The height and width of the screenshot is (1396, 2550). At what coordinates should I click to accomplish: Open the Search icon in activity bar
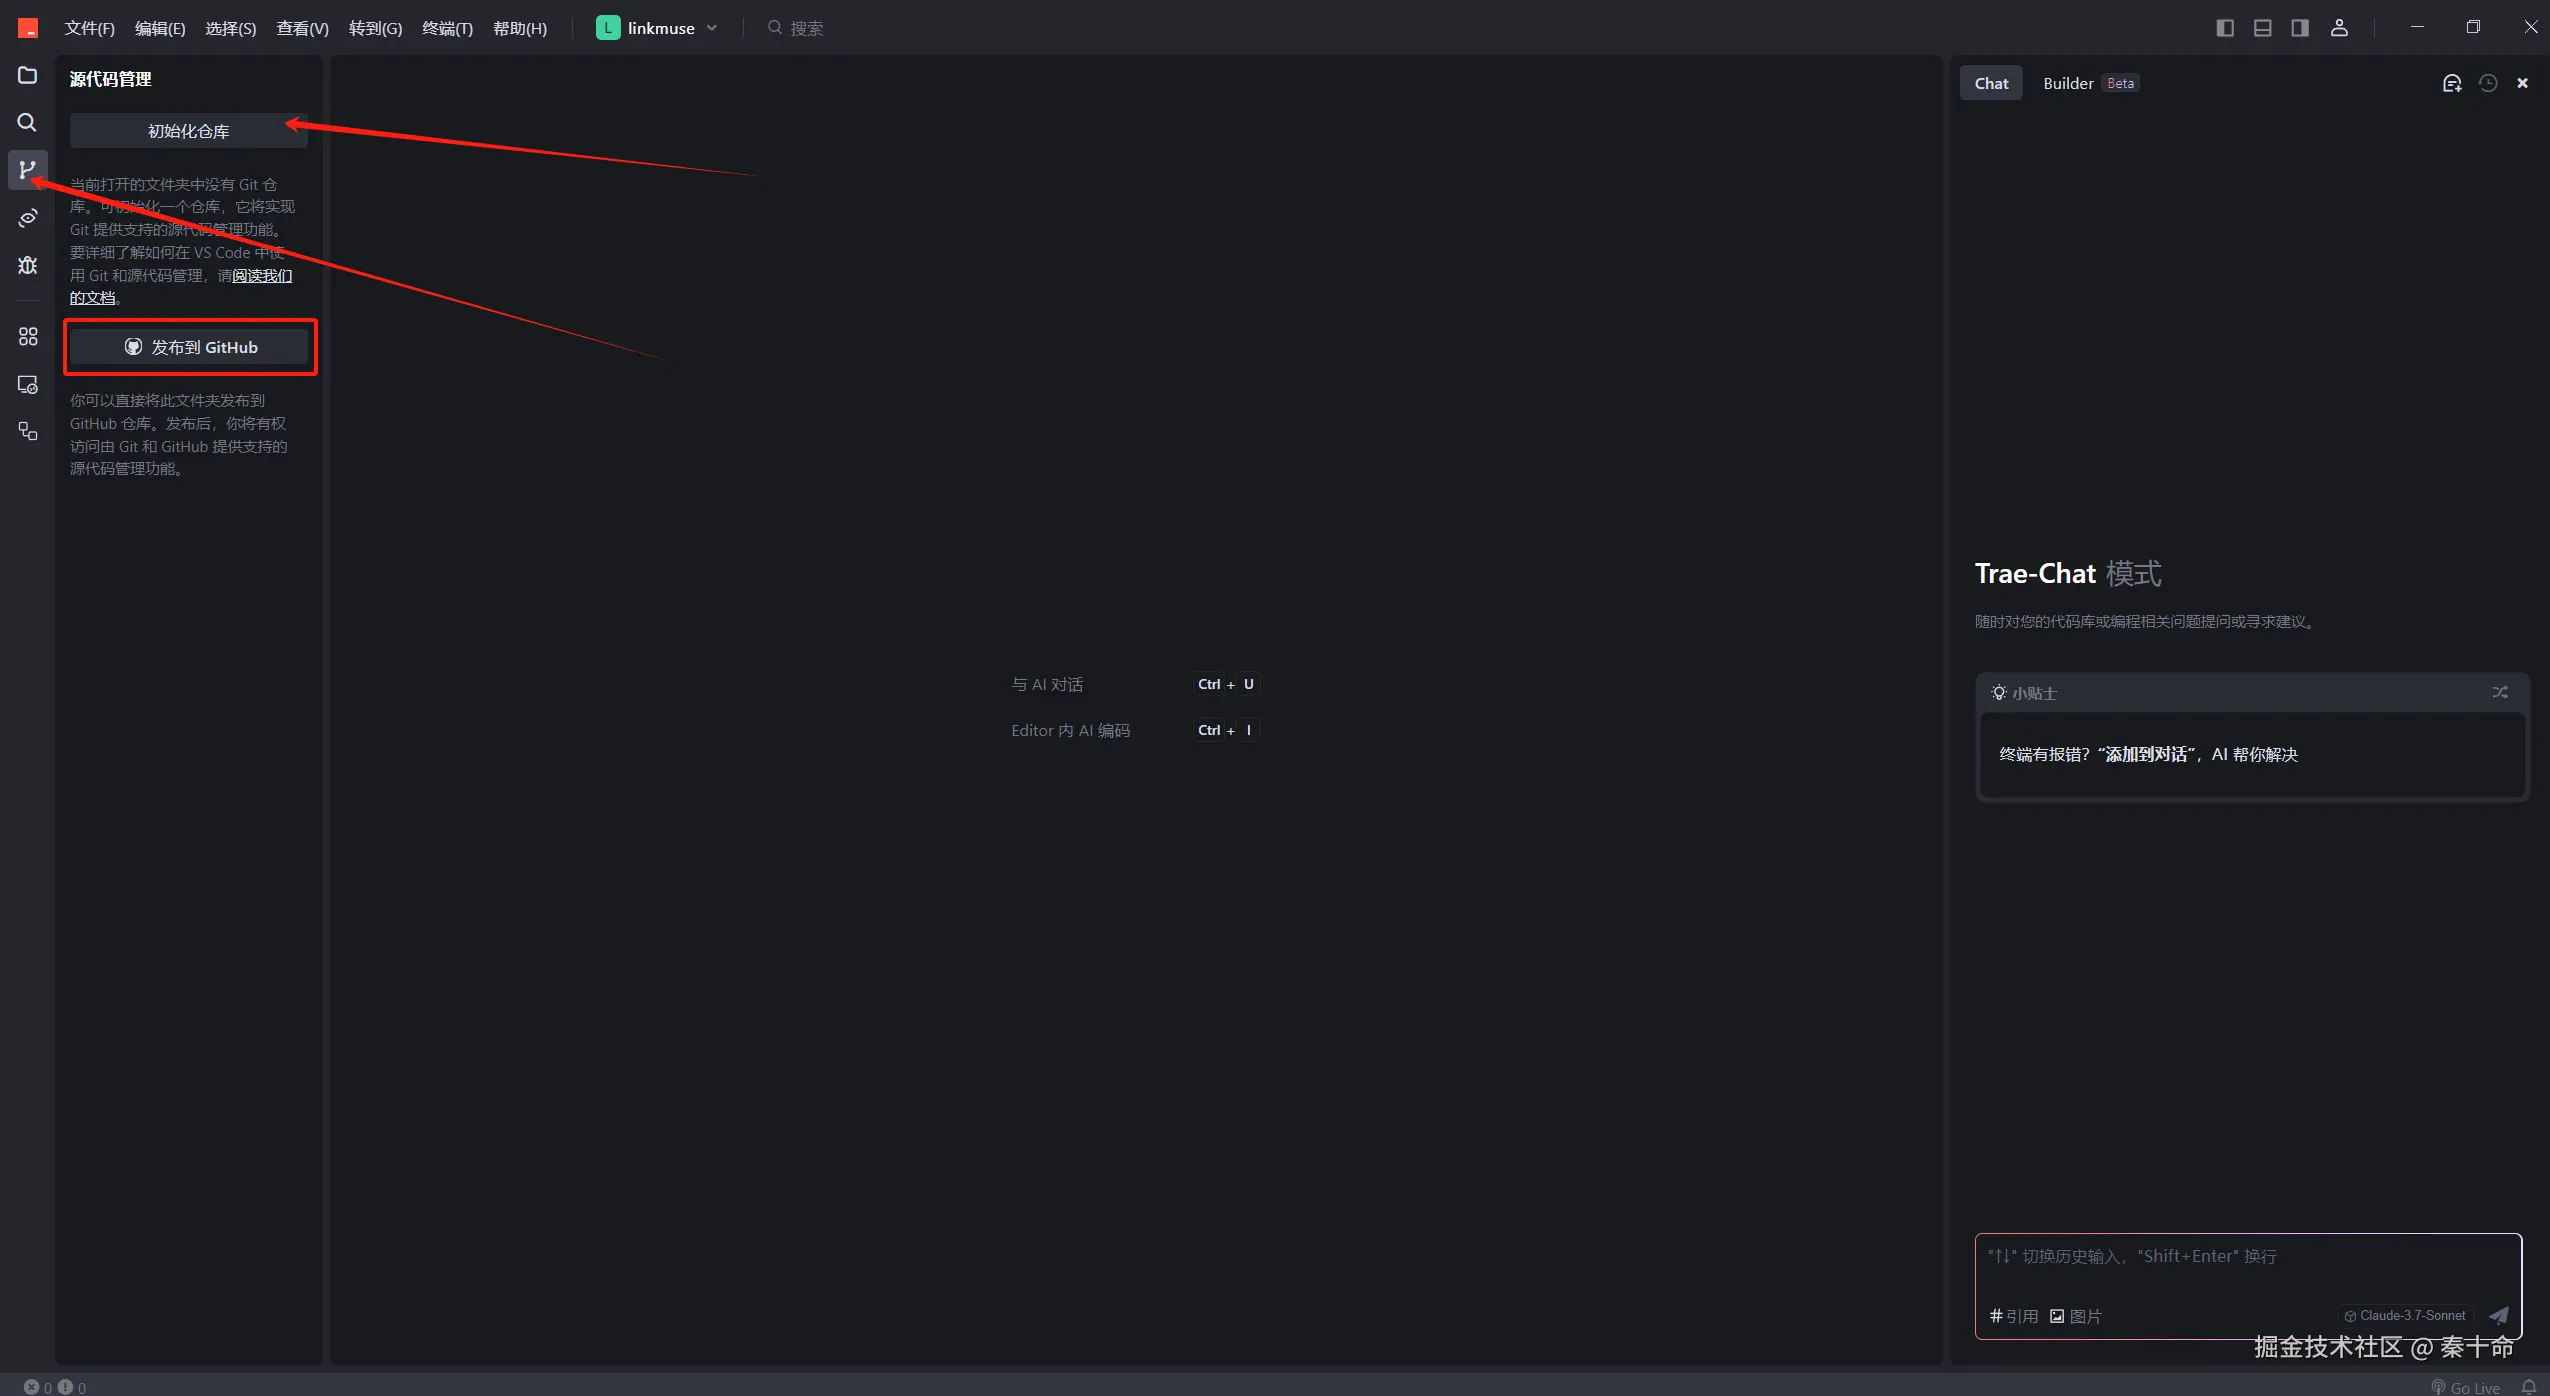27,123
